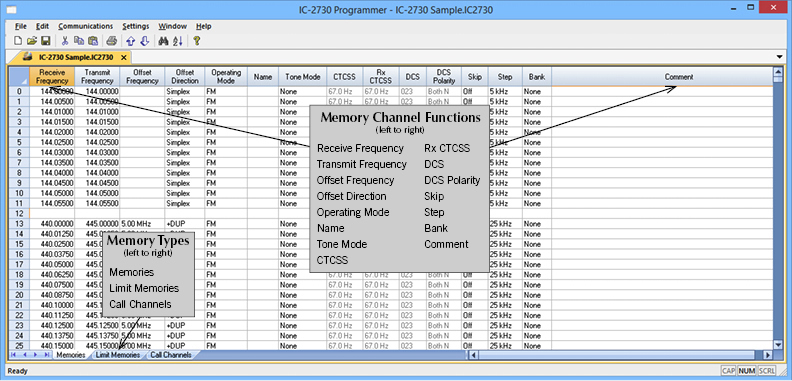Open a file using the folder icon

[x=31, y=41]
